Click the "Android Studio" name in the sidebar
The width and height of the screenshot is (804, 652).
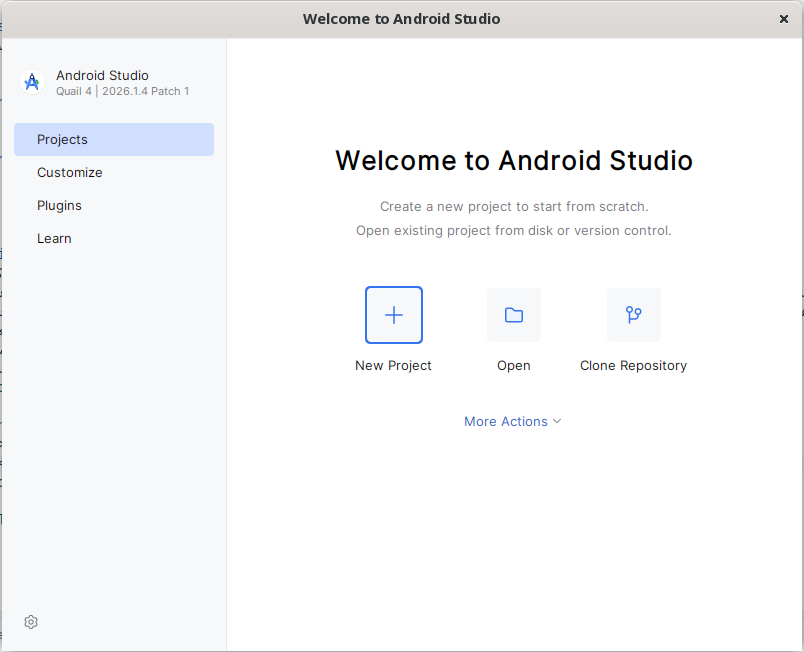[x=103, y=75]
